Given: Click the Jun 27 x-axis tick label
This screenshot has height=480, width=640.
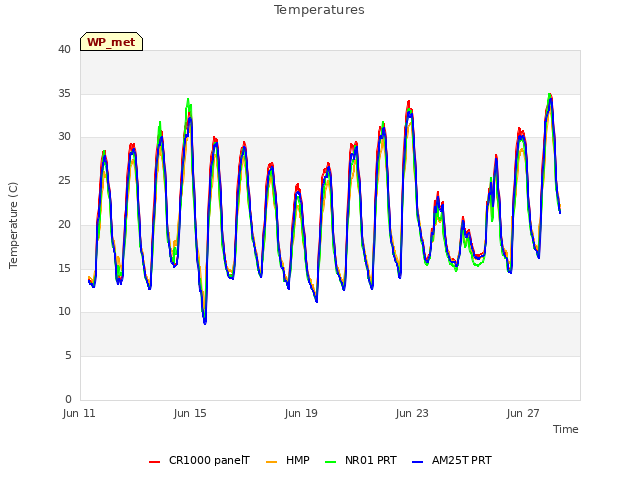Looking at the screenshot, I should tap(523, 413).
